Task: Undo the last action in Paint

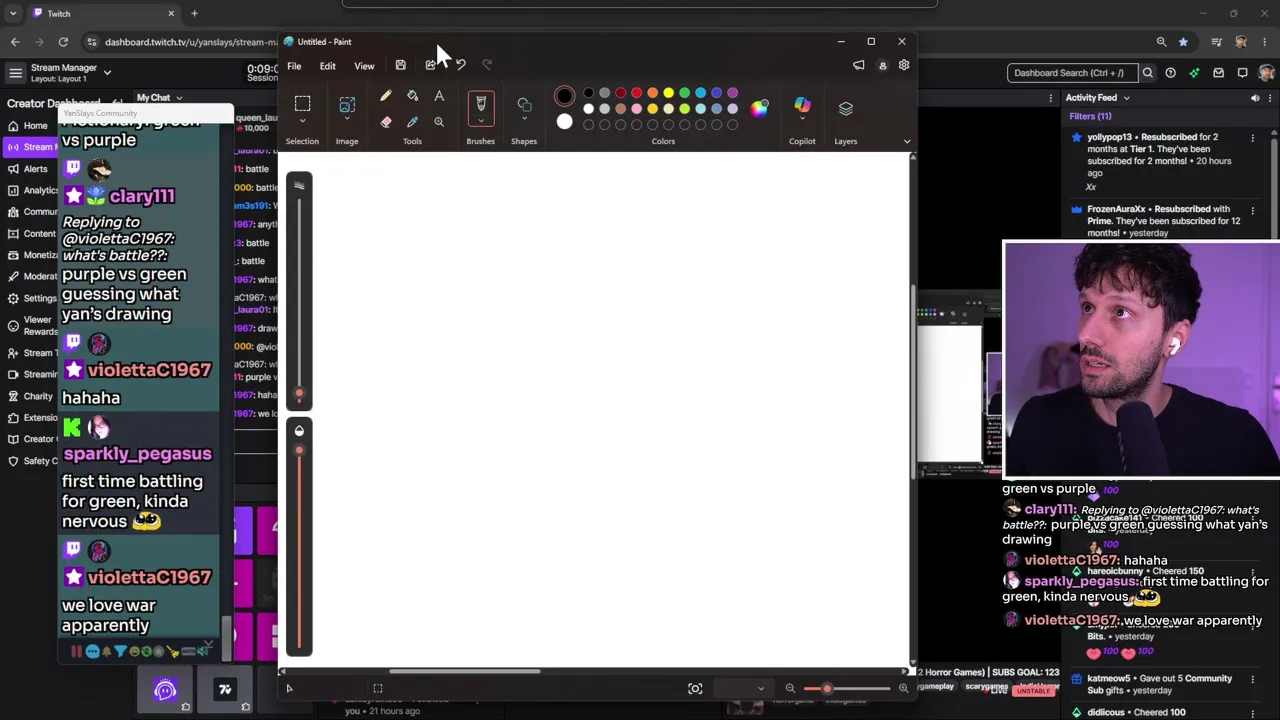Action: click(x=461, y=66)
